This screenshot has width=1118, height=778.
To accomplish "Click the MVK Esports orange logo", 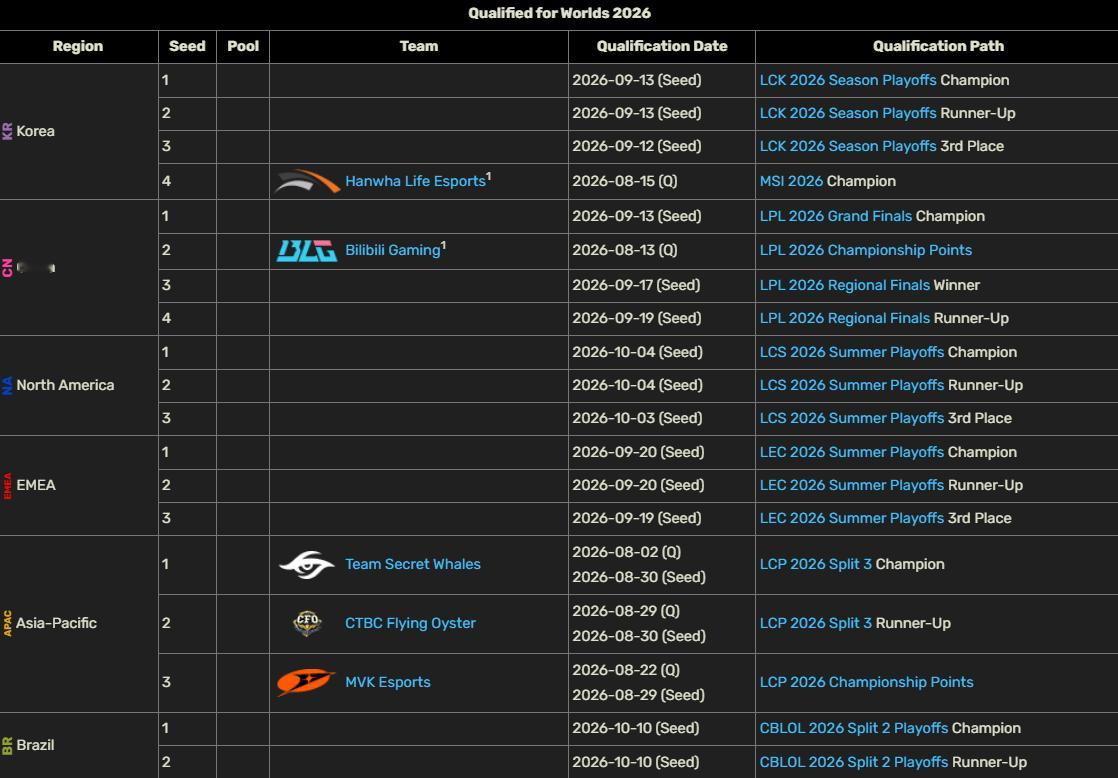I will [305, 682].
